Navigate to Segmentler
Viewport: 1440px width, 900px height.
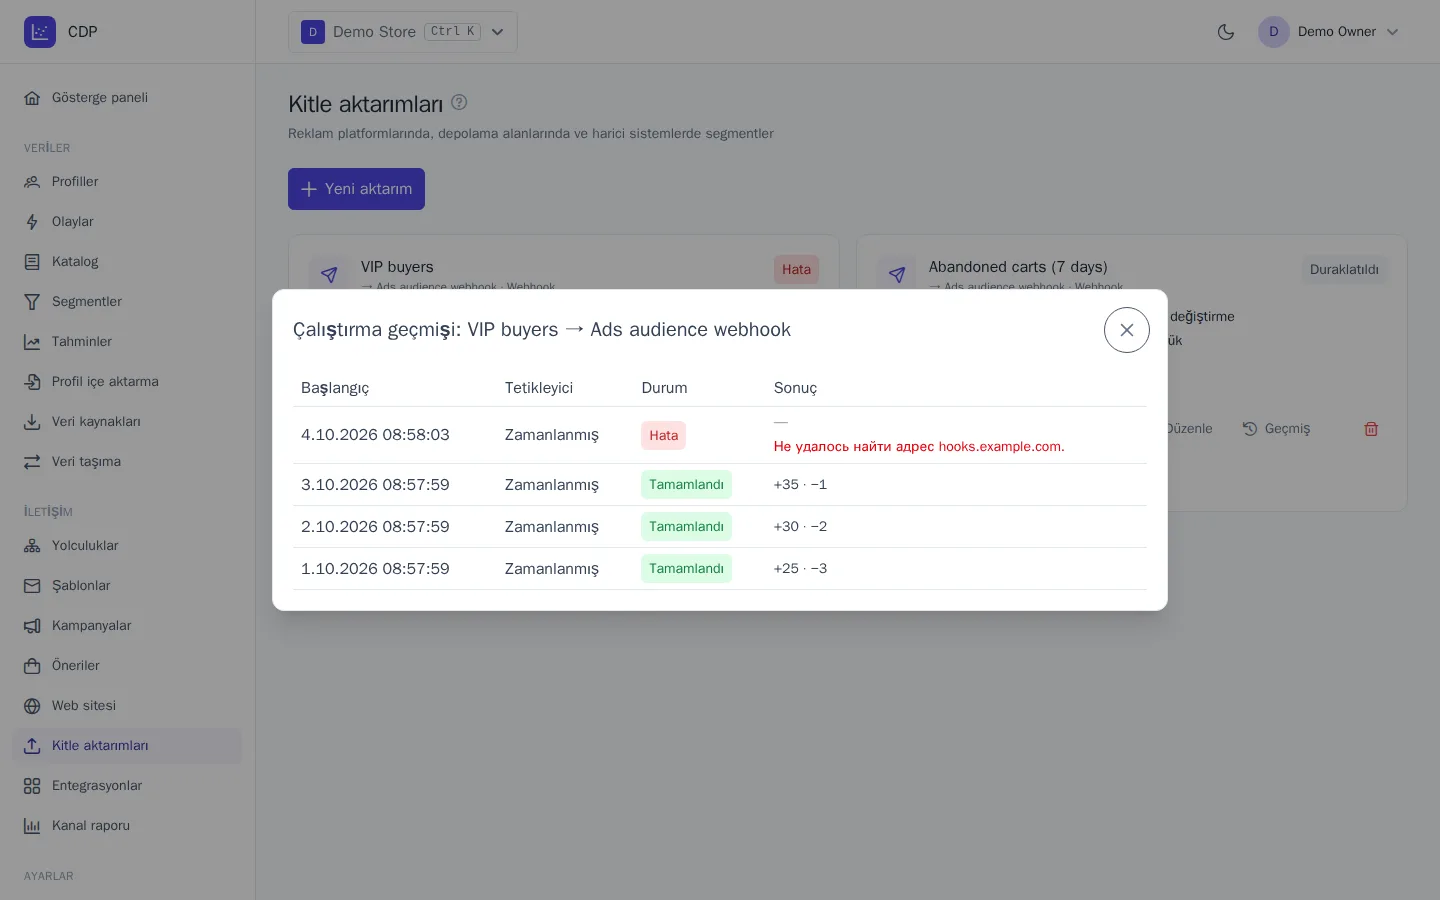[x=127, y=302]
